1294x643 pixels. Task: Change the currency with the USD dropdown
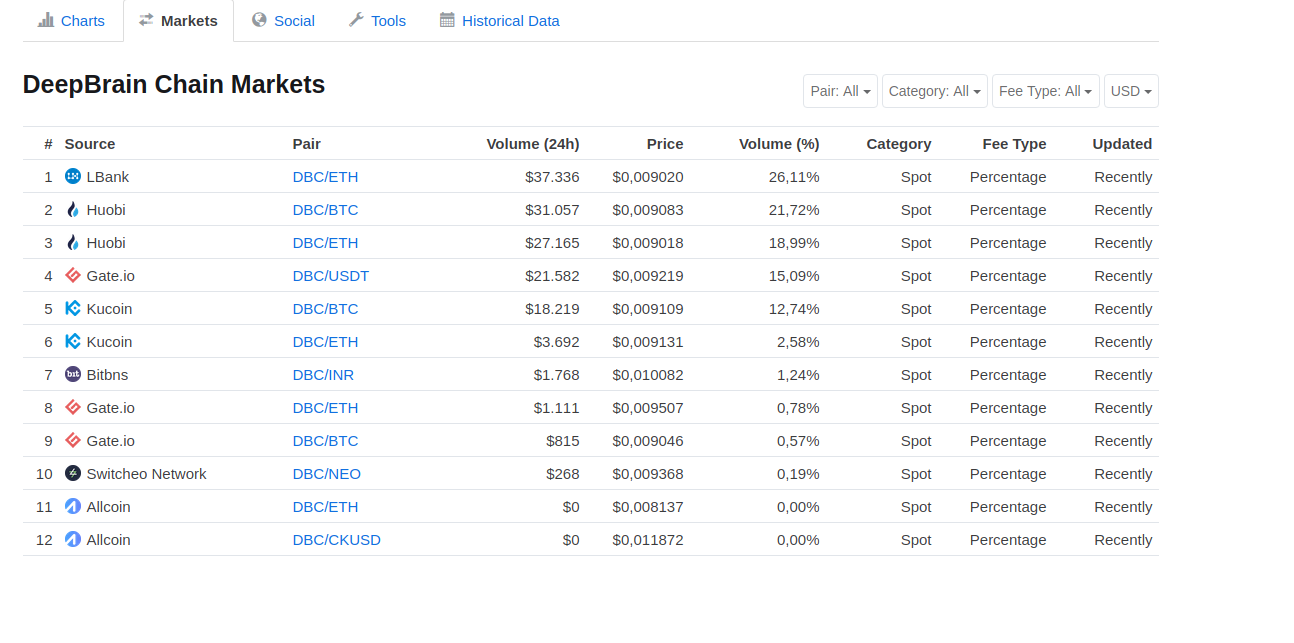pos(1131,91)
